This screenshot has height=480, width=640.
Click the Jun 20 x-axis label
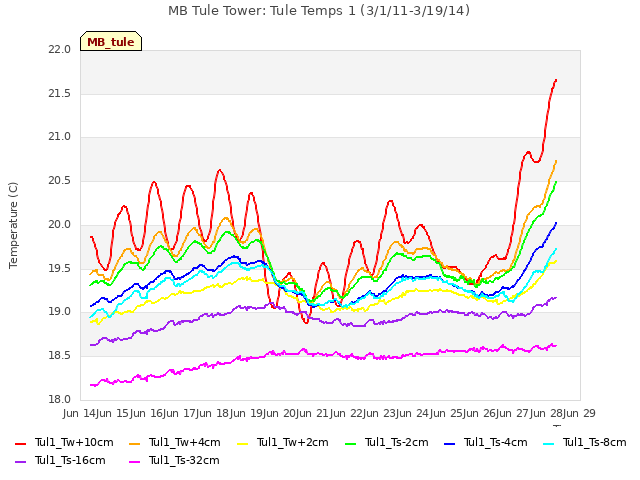click(280, 413)
